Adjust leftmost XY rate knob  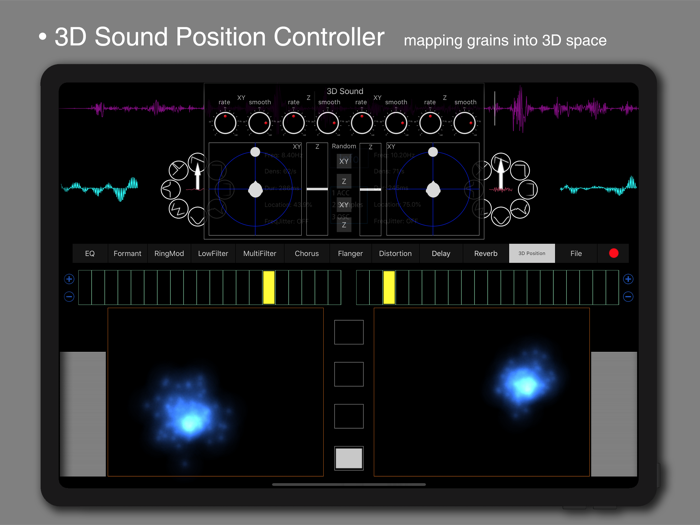coord(225,123)
